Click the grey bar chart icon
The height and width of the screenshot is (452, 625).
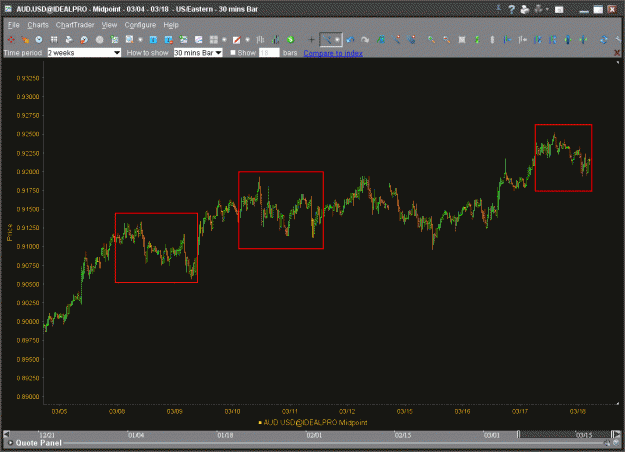[260, 39]
